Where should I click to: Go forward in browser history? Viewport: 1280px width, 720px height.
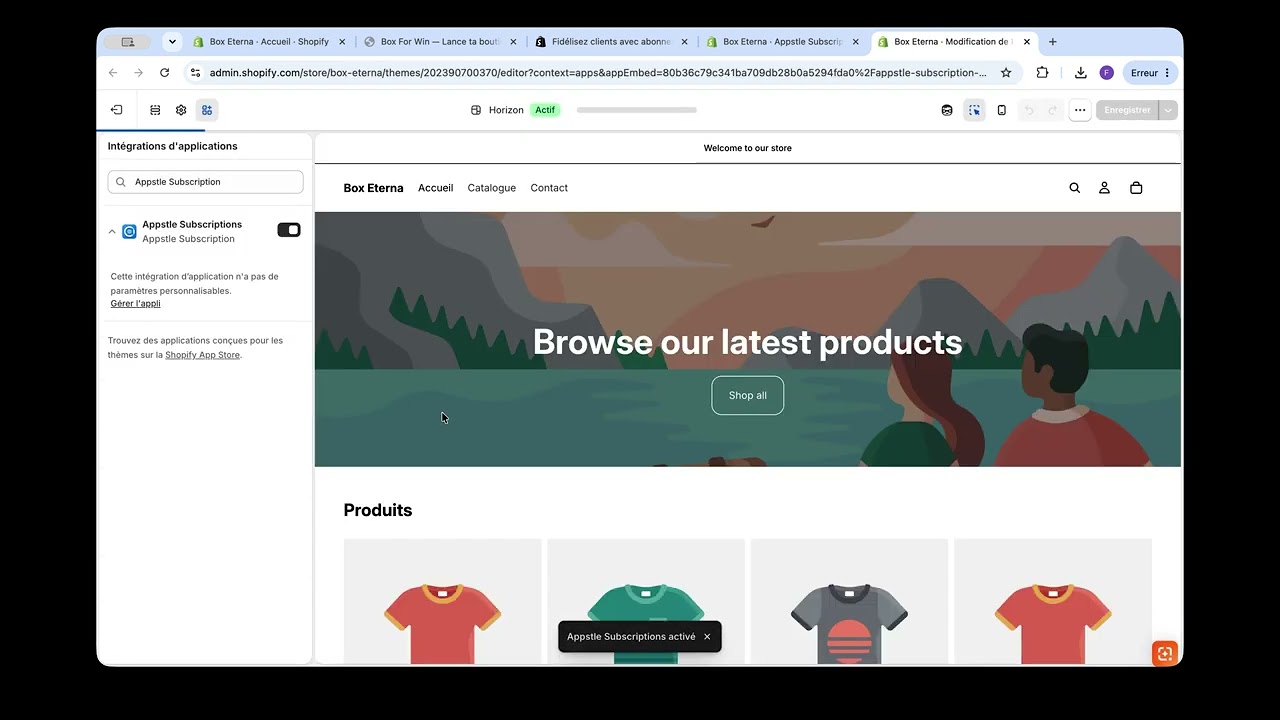point(139,73)
